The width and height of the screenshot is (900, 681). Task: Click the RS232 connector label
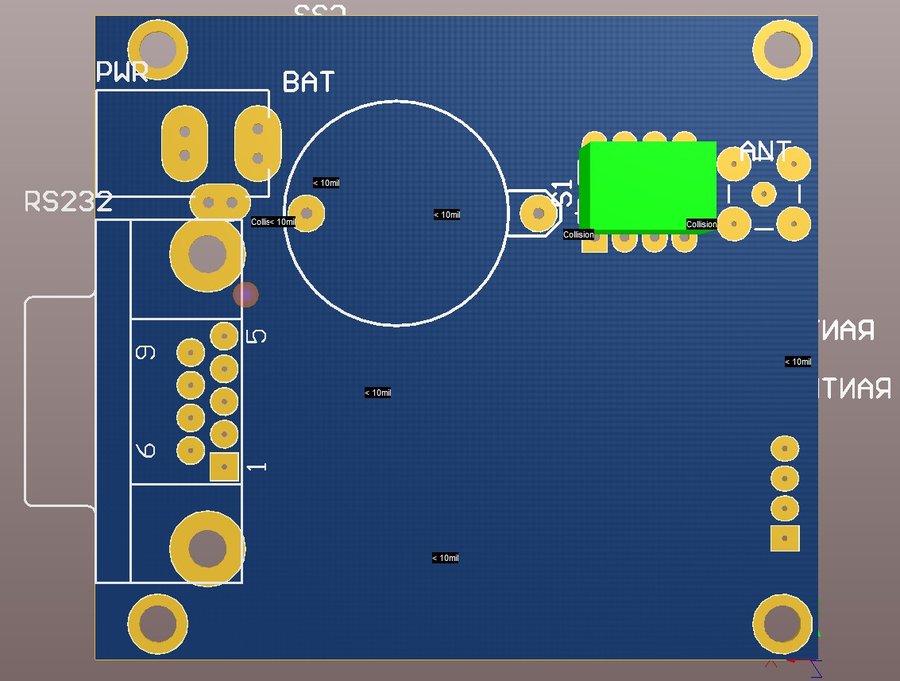tap(68, 202)
